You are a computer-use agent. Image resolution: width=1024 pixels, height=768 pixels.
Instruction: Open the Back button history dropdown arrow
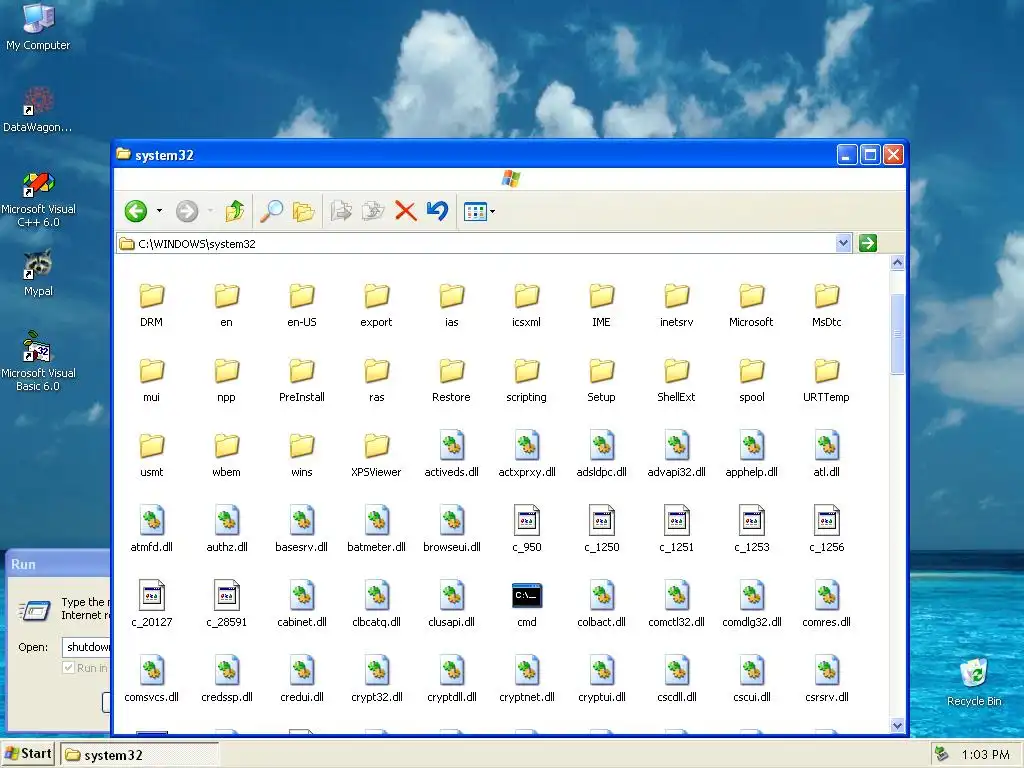point(159,211)
